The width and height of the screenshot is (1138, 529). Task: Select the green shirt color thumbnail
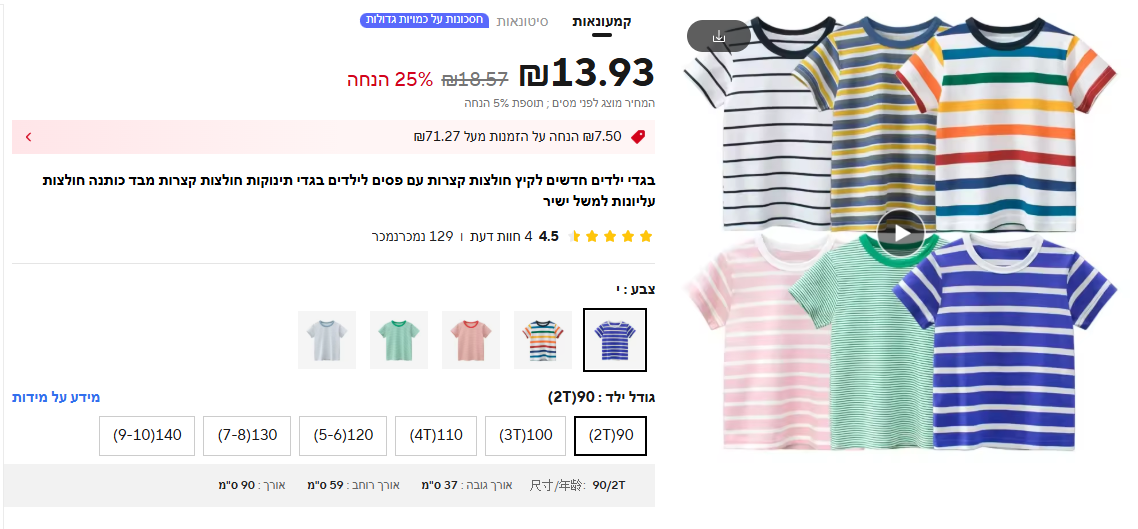pyautogui.click(x=399, y=339)
